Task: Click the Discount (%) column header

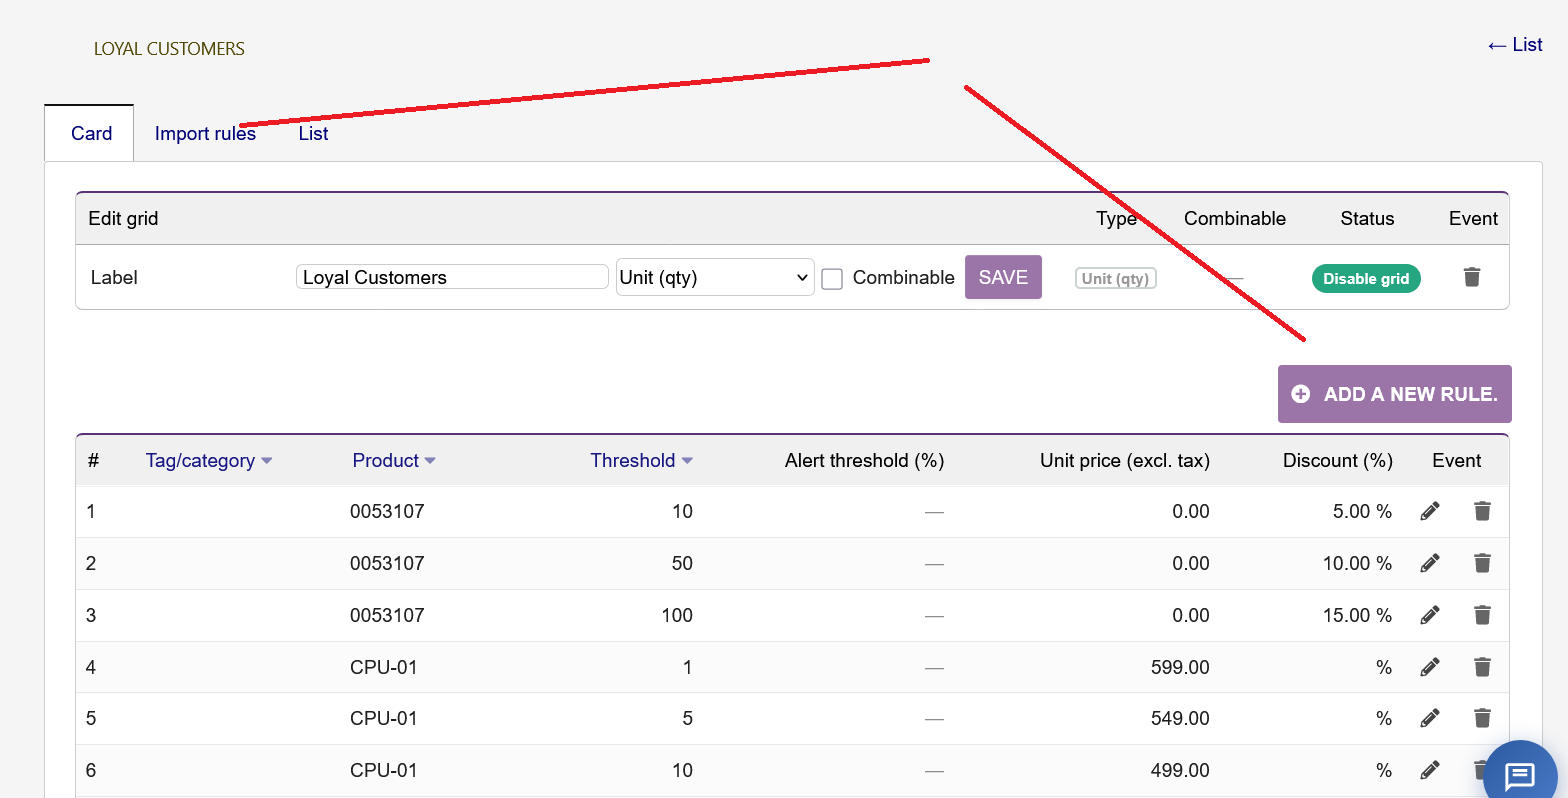Action: pos(1338,461)
